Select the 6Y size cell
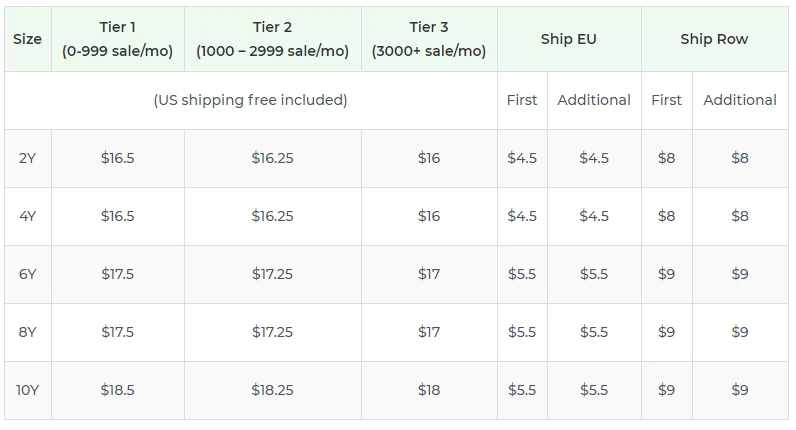 (x=28, y=274)
